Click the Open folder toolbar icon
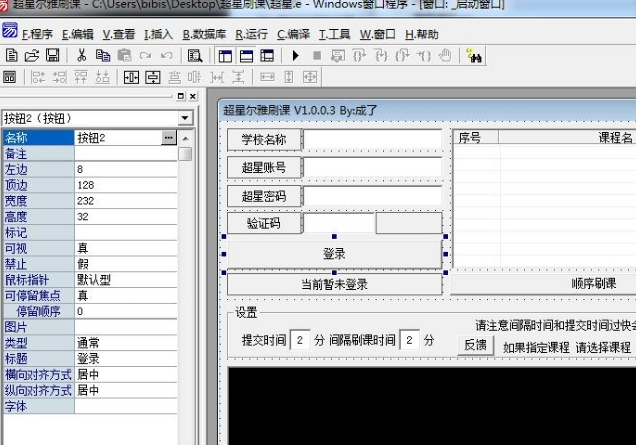Image resolution: width=636 pixels, height=445 pixels. click(32, 55)
